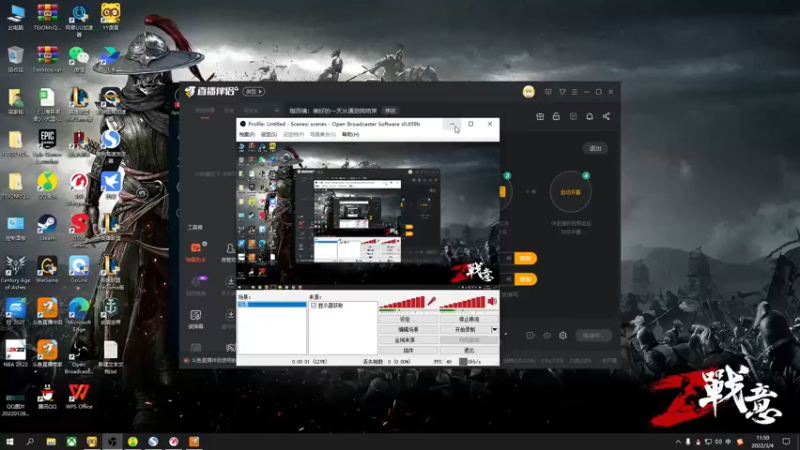Toggle the 显示器获取 source checkbox
This screenshot has width=800, height=450.
313,306
